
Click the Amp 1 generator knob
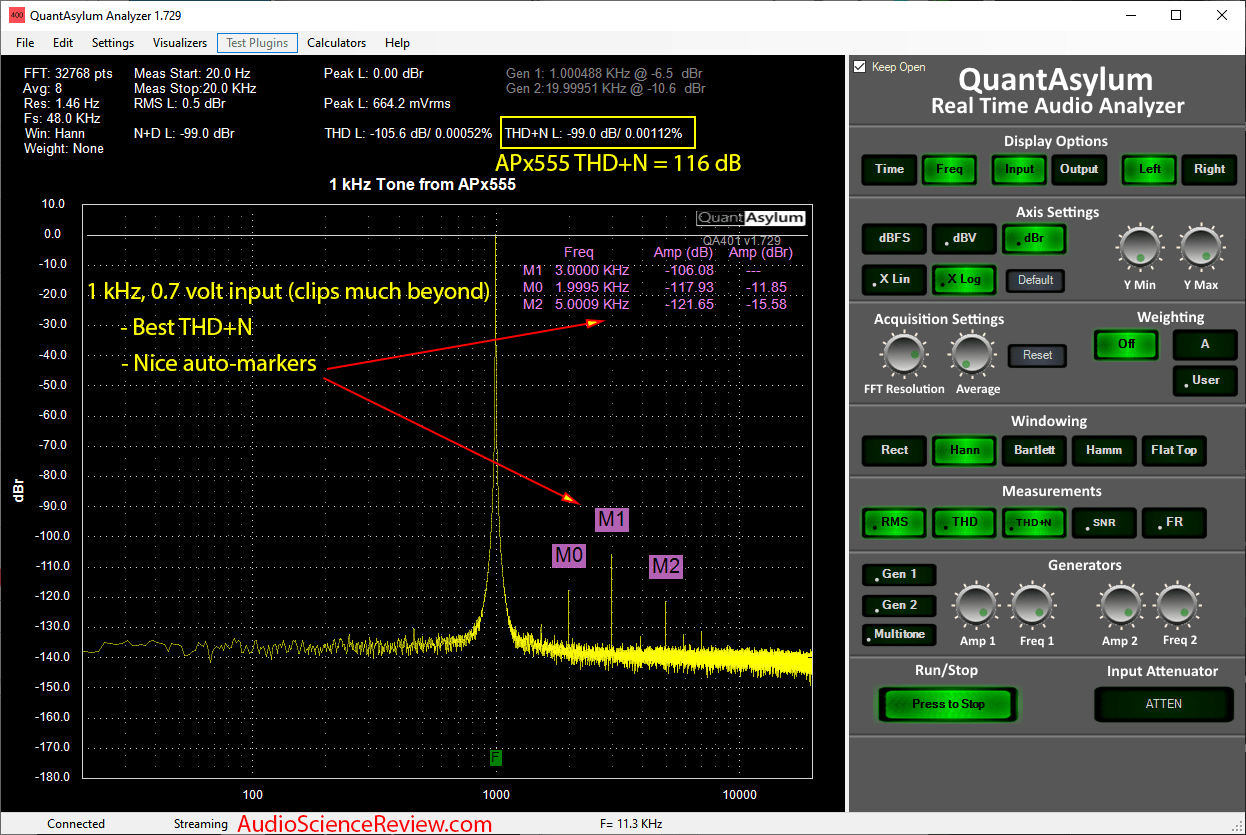[x=977, y=606]
